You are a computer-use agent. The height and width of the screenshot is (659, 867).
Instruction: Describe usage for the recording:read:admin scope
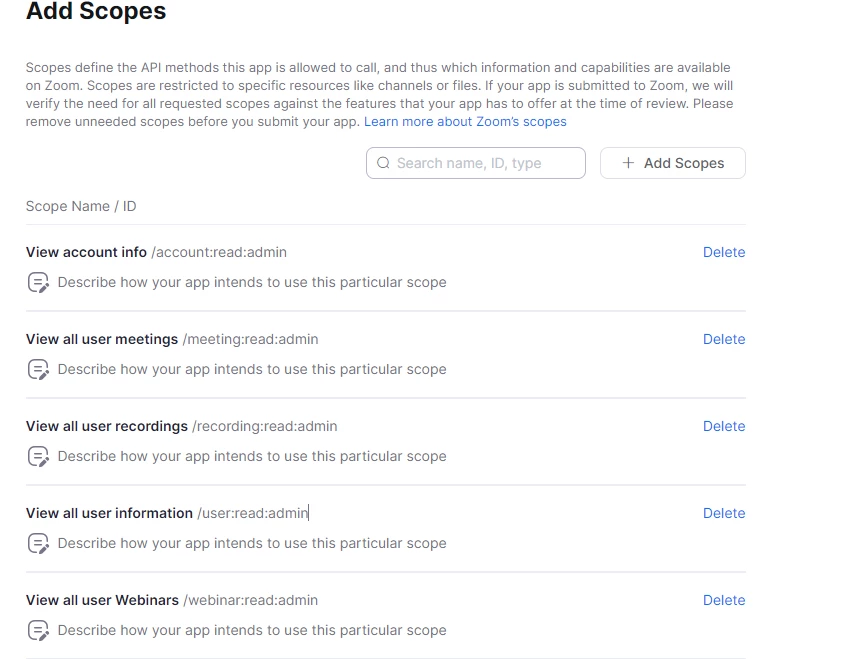click(251, 456)
